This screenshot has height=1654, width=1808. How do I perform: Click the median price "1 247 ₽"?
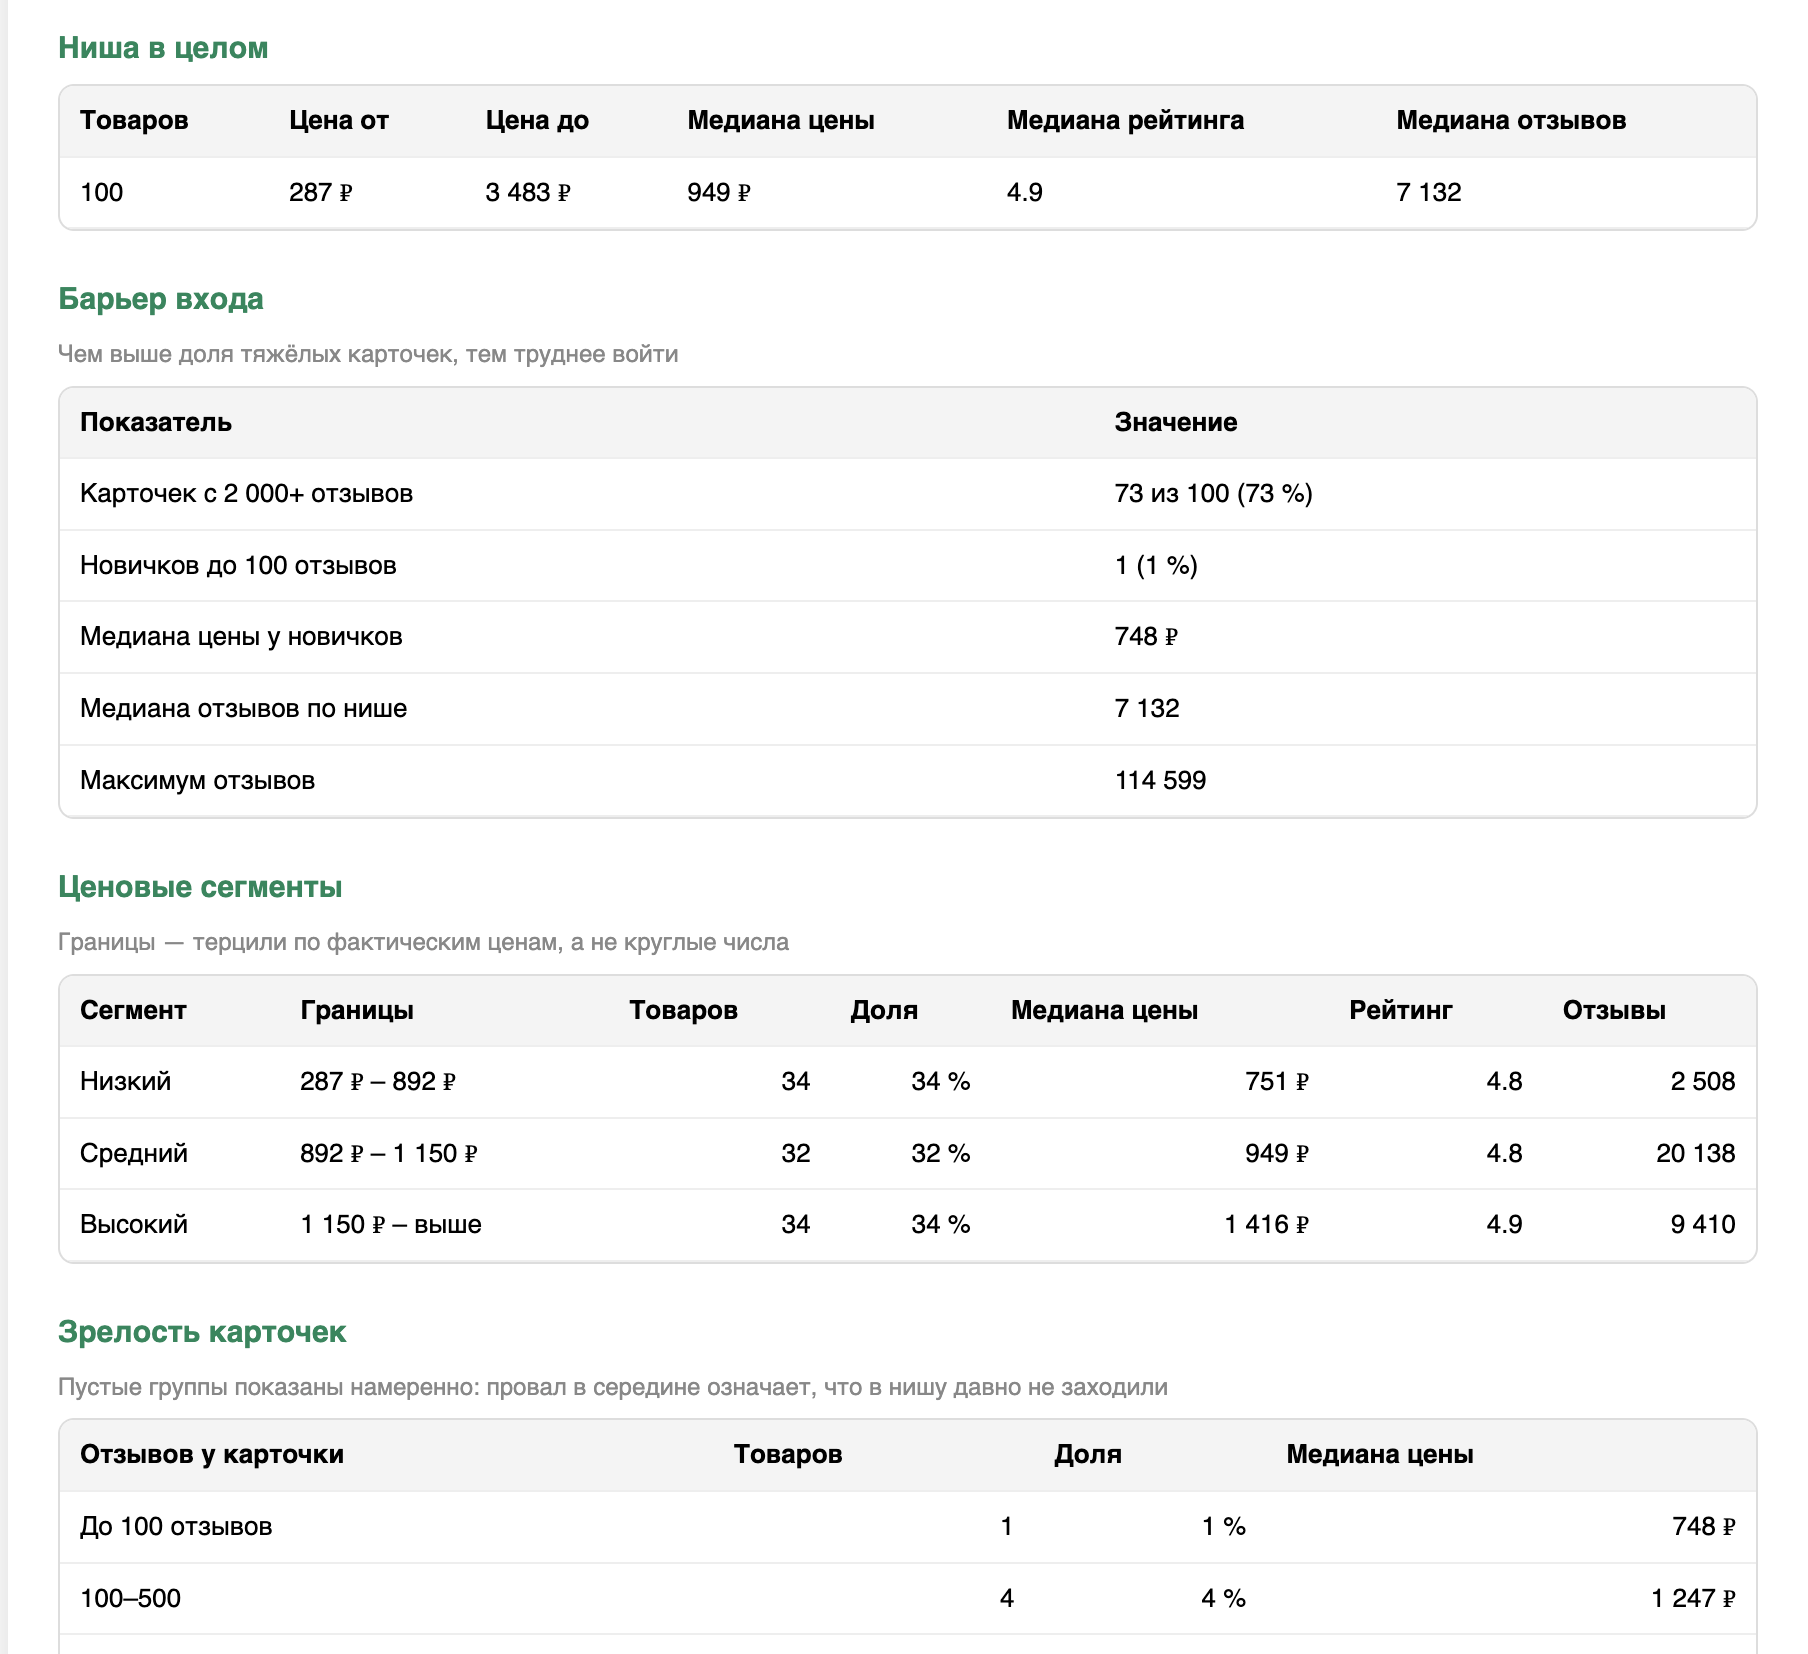(x=1693, y=1599)
